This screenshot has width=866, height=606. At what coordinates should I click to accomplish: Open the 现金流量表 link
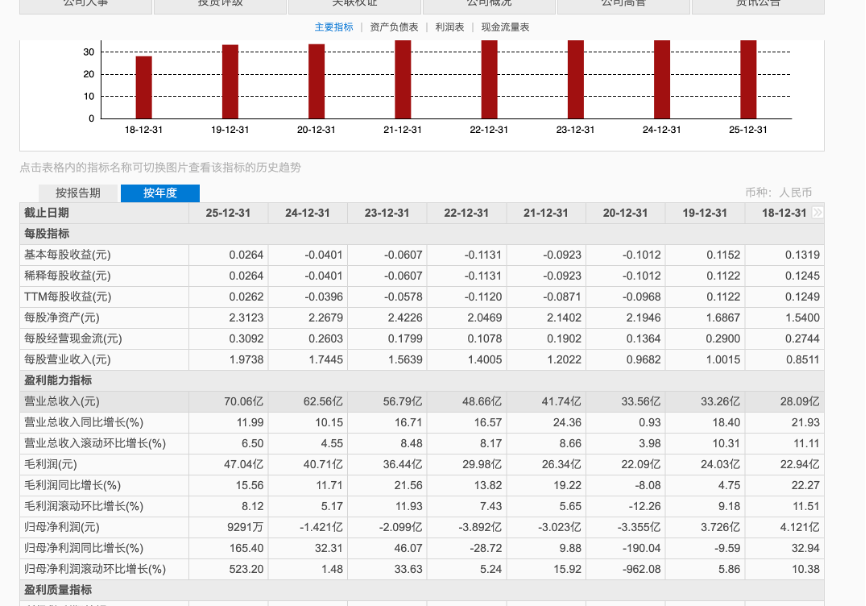point(505,27)
